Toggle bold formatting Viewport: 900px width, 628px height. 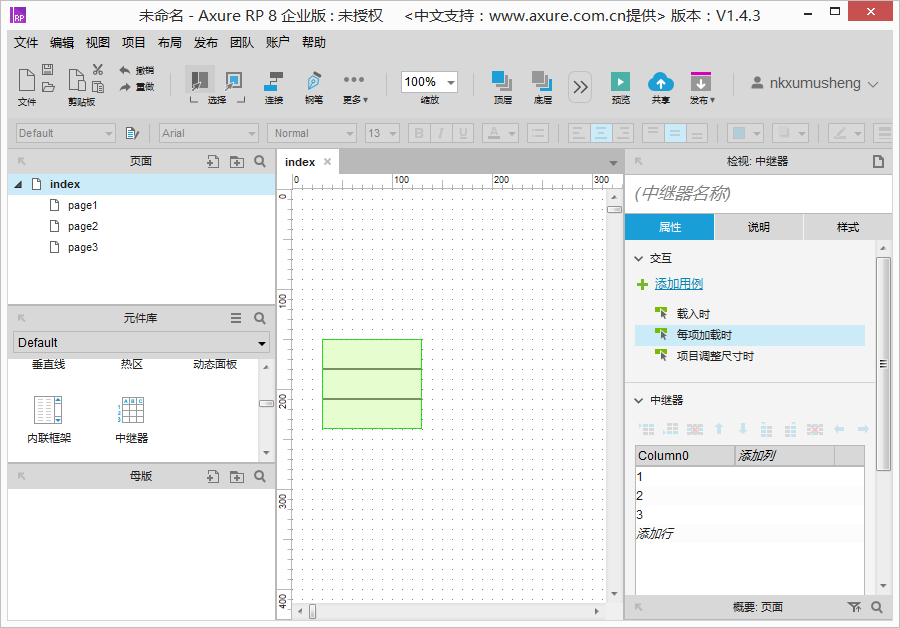419,133
